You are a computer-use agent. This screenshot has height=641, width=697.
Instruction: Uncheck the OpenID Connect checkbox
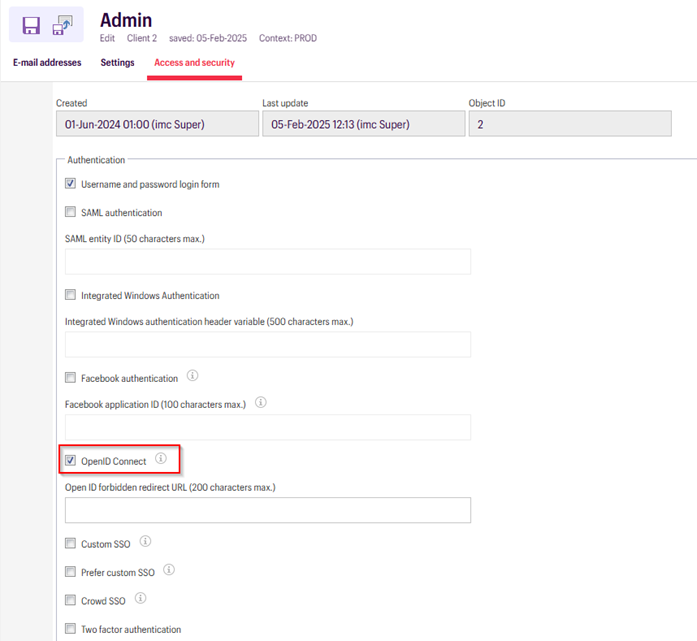coord(70,461)
